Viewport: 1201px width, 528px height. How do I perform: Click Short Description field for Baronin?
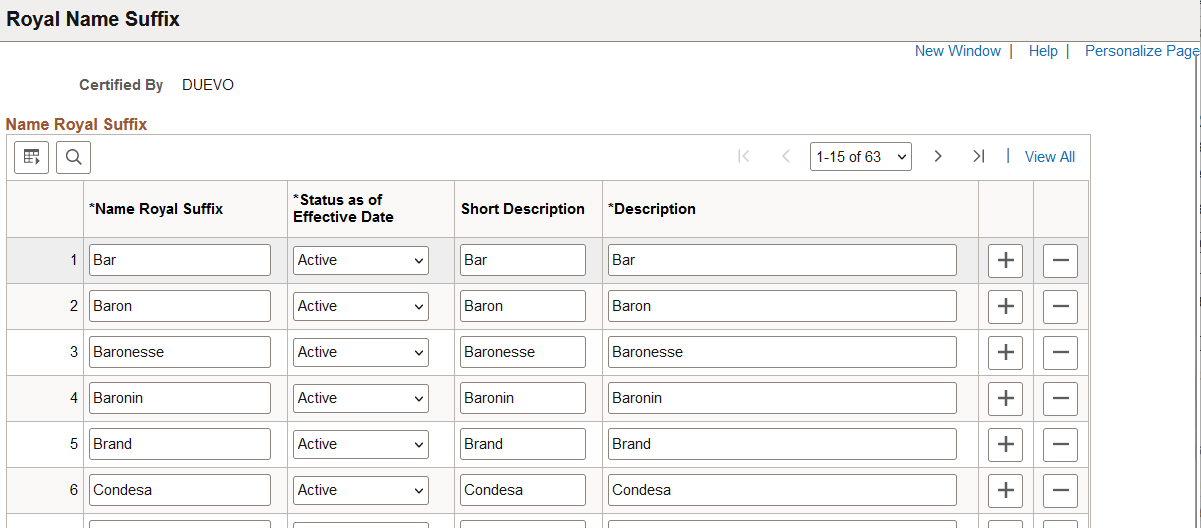pos(523,398)
